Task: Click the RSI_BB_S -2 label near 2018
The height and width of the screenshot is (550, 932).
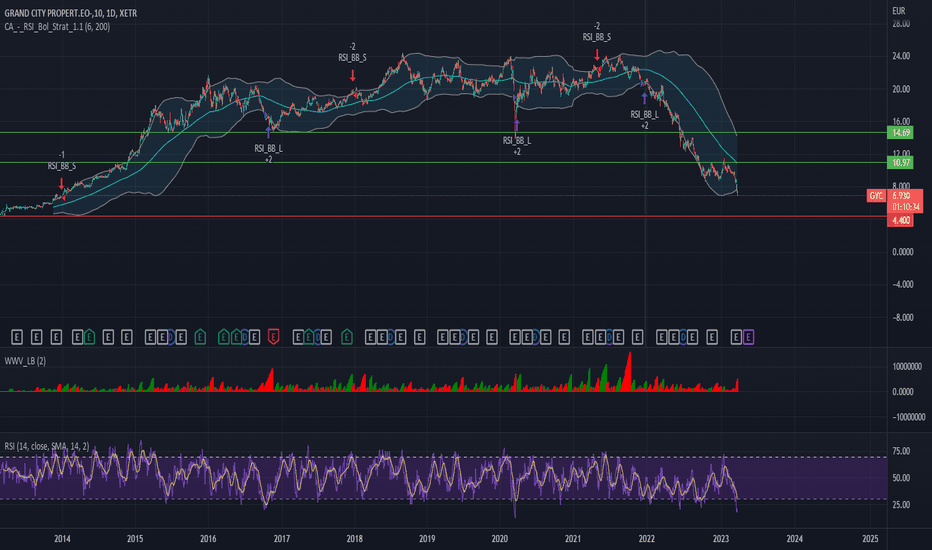Action: [352, 52]
